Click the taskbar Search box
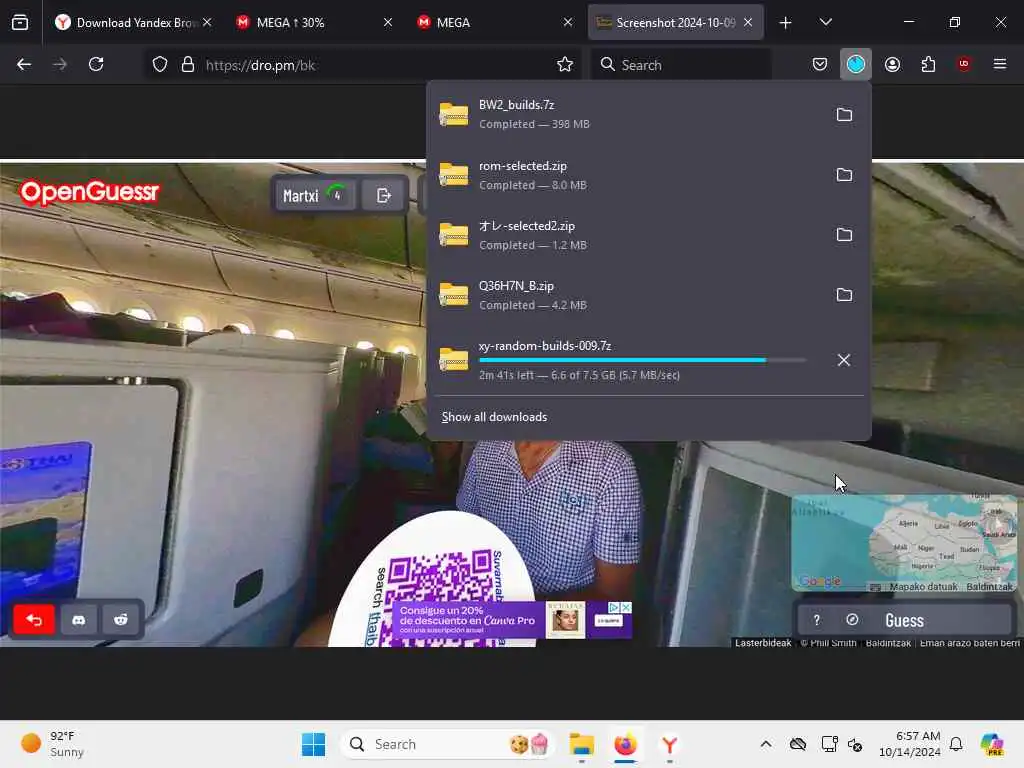The image size is (1024, 768). pyautogui.click(x=447, y=744)
